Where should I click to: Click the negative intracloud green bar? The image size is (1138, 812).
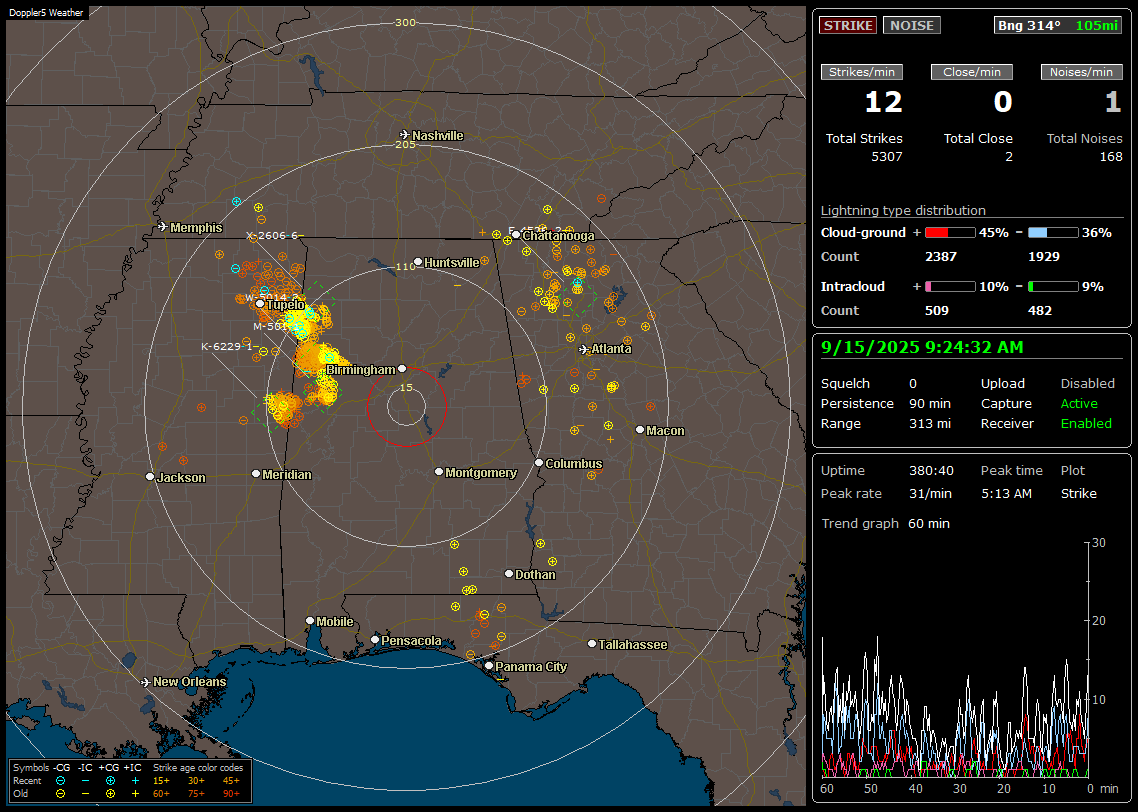click(1053, 287)
